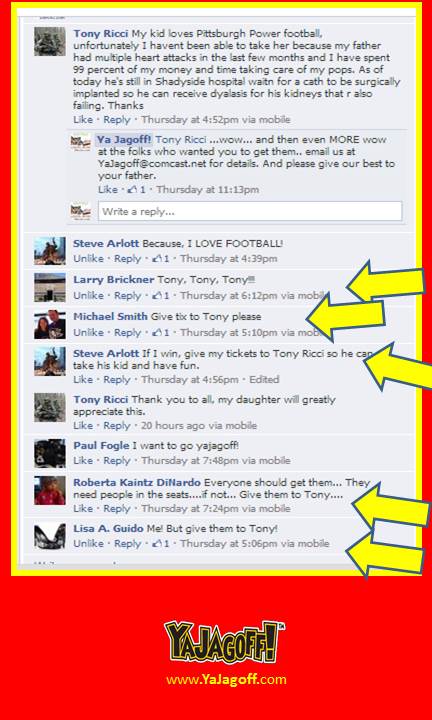Reply to Michael Smith's comment
The width and height of the screenshot is (432, 720).
click(x=128, y=332)
